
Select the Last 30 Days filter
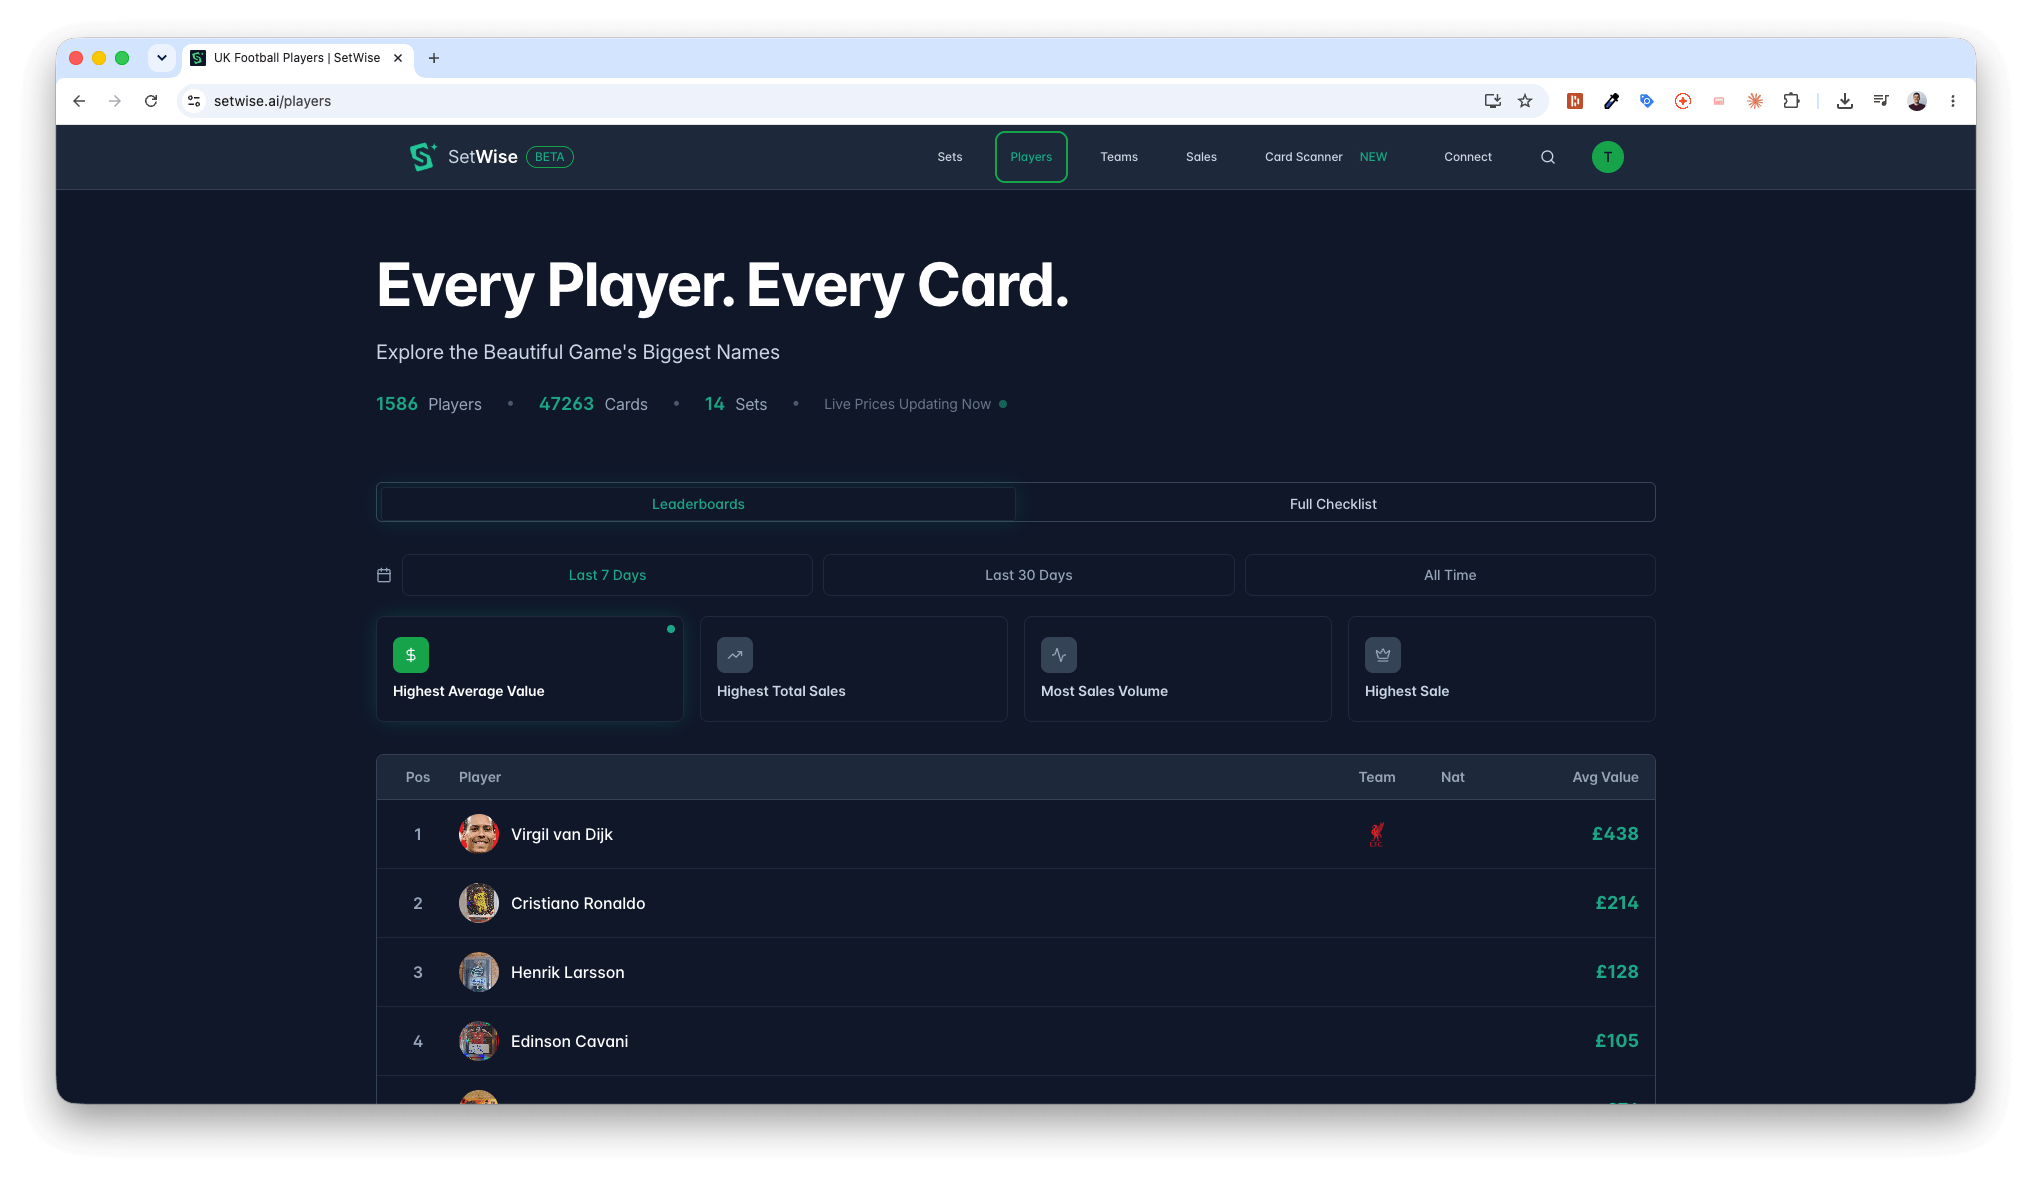coord(1029,575)
